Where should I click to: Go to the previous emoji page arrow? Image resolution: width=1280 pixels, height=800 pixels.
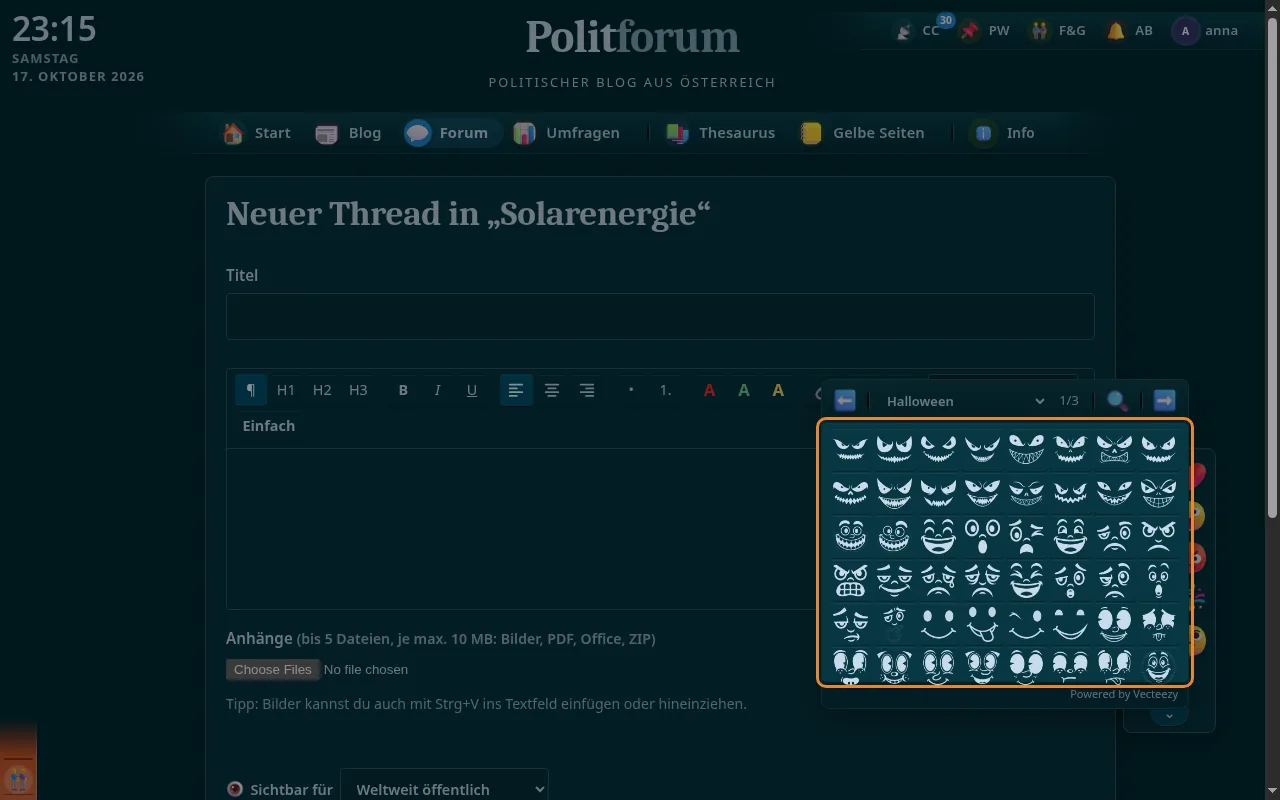[x=845, y=401]
